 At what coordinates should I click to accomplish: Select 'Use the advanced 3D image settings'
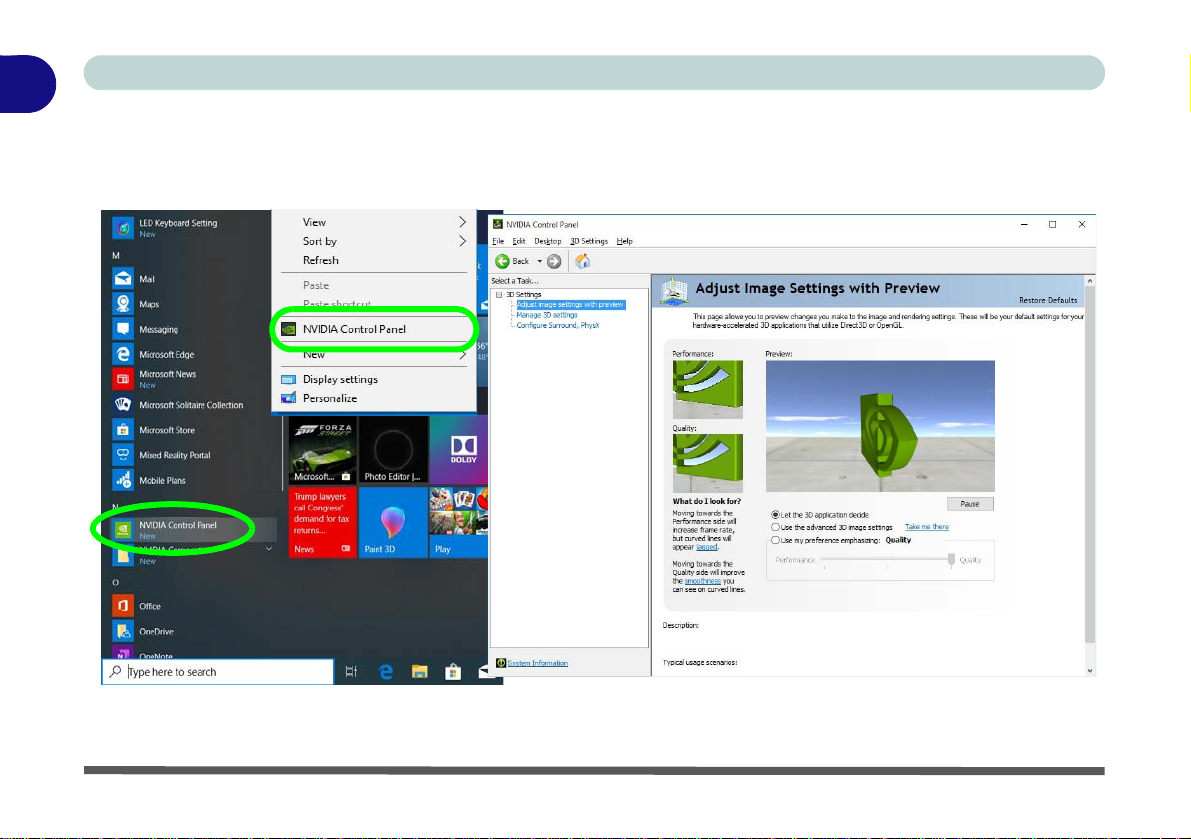point(776,527)
